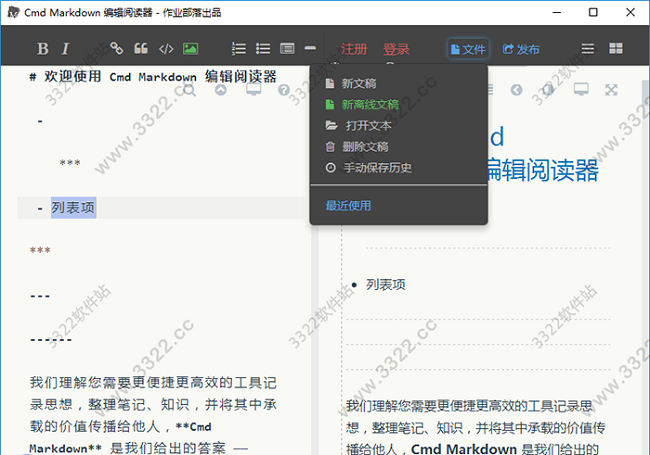This screenshot has width=650, height=455.
Task: Click the up-arrow circle icon in editor
Action: (221, 90)
